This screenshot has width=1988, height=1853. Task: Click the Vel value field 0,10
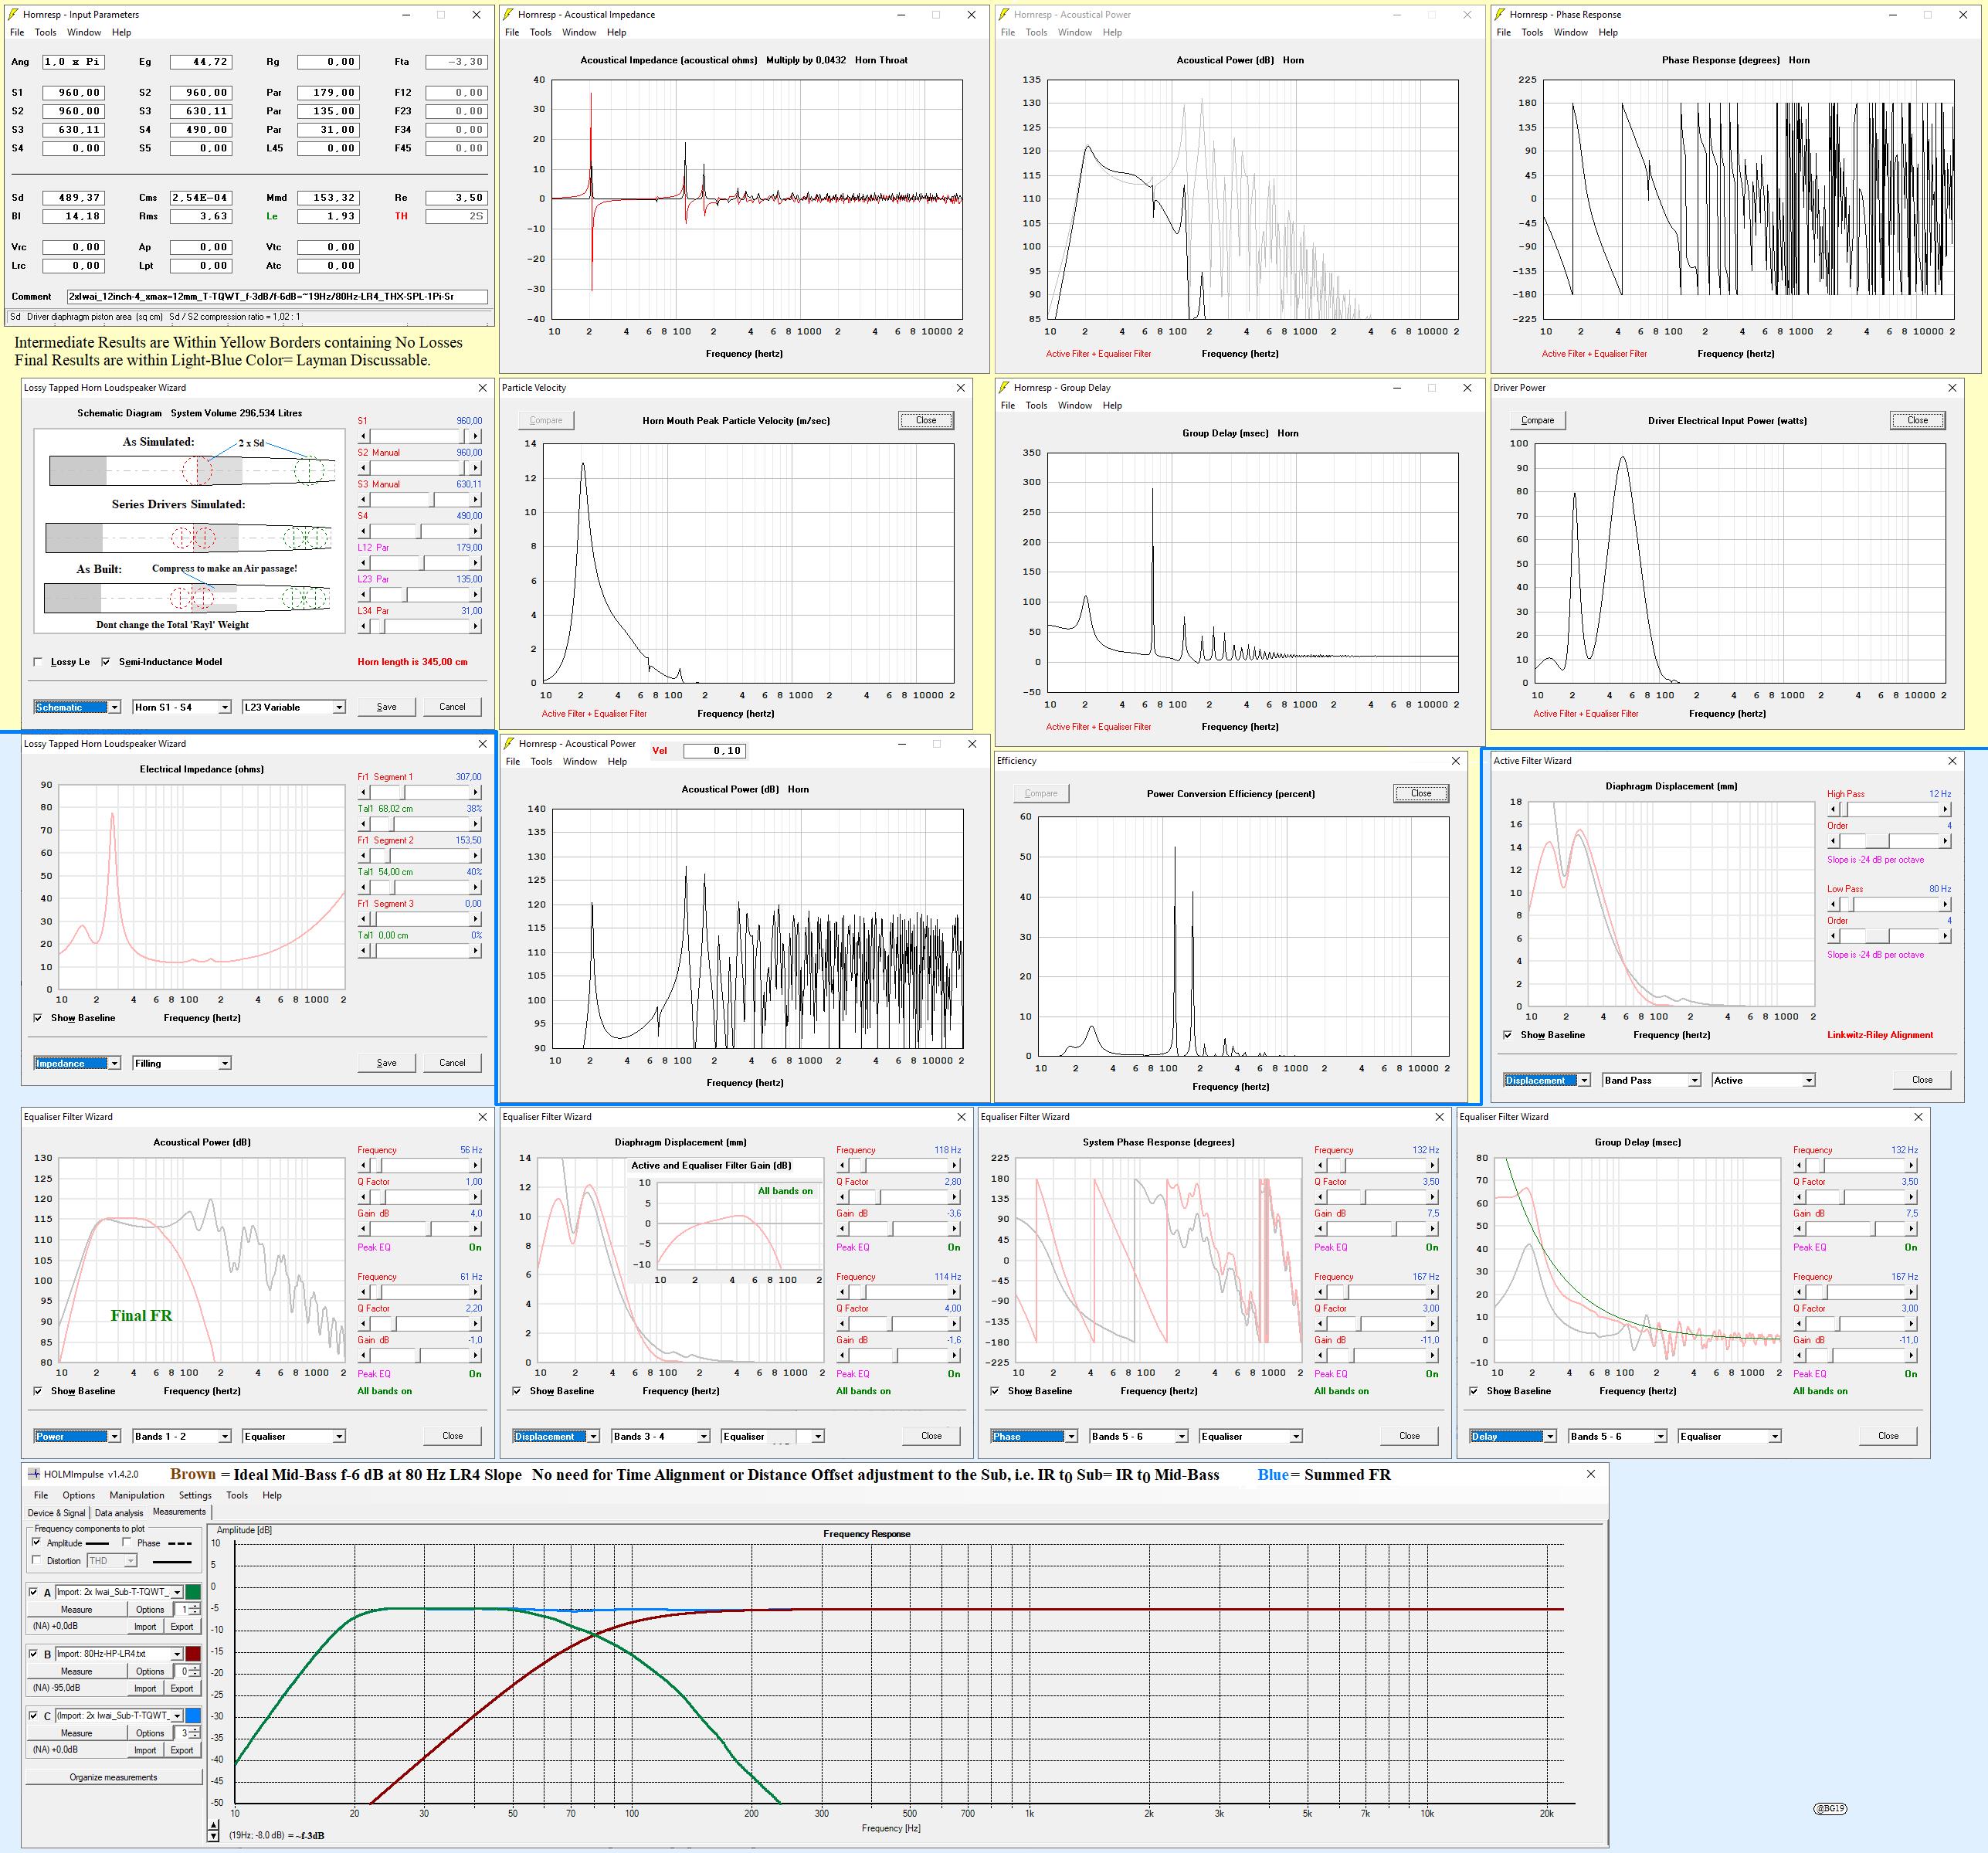click(x=715, y=751)
